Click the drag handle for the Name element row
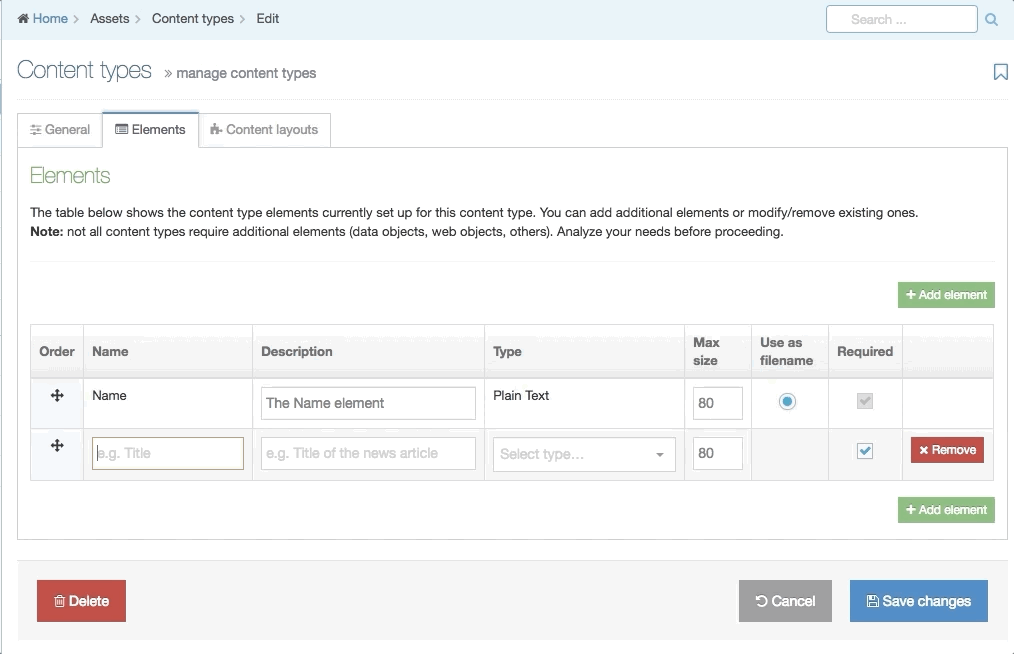The height and width of the screenshot is (654, 1014). pos(56,395)
